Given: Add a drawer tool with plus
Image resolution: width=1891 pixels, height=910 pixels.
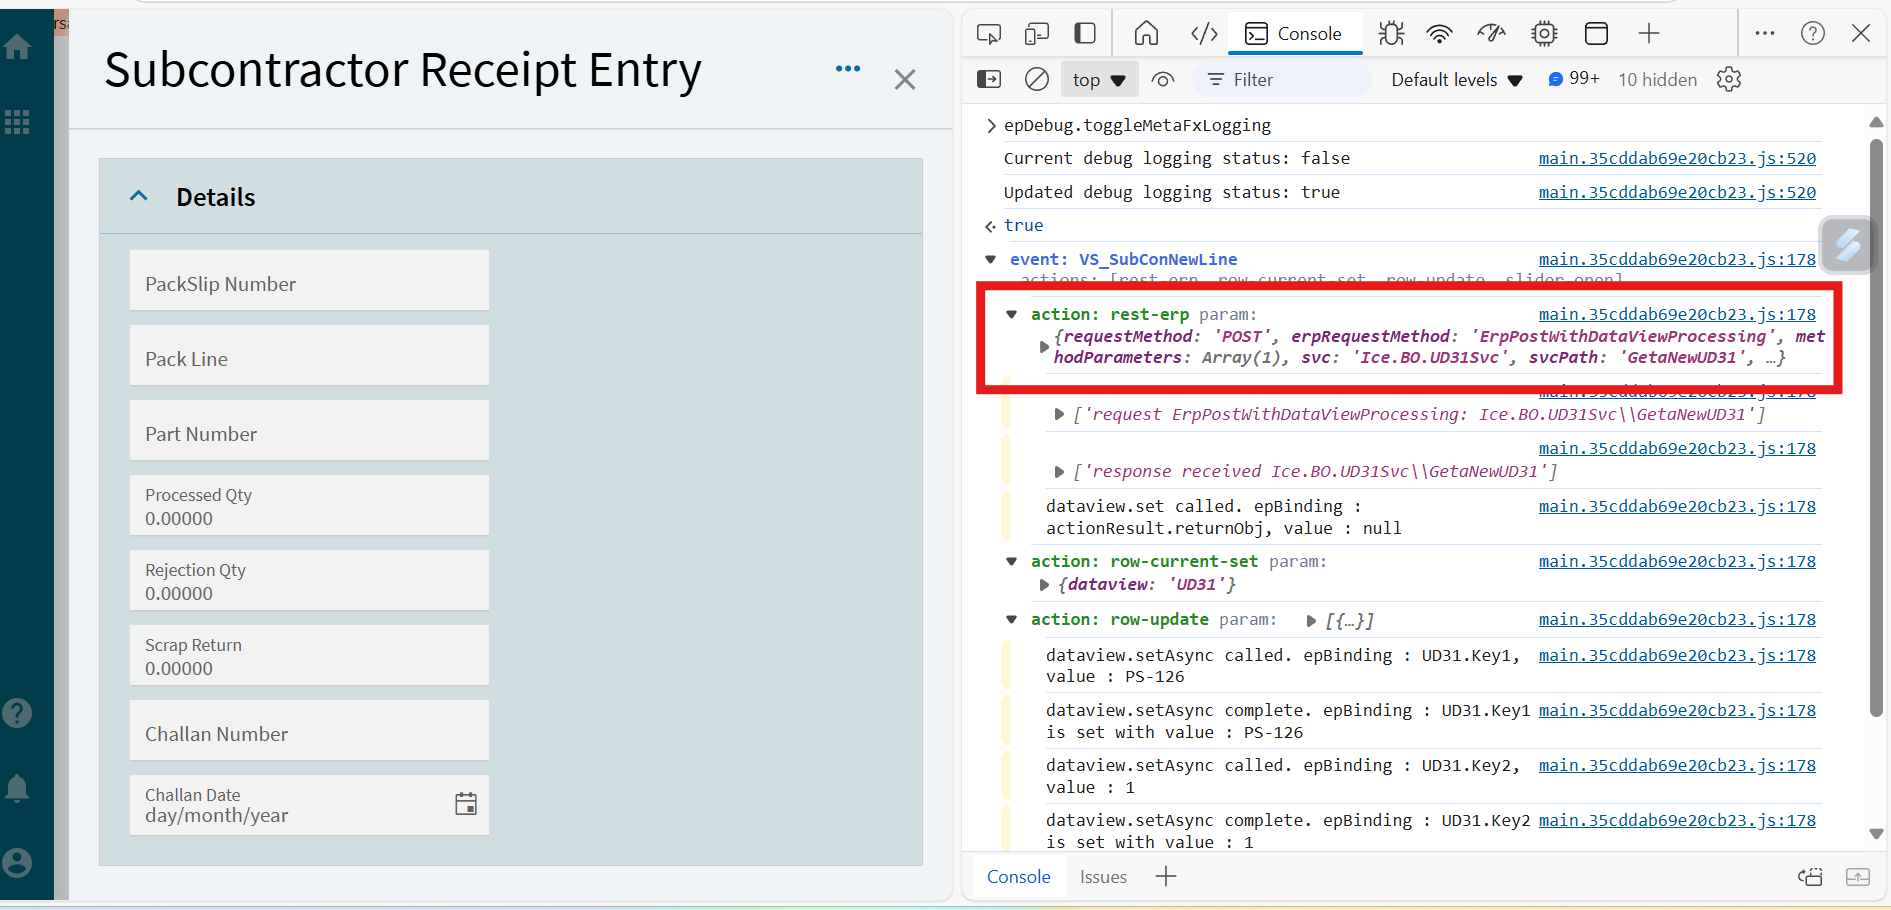Looking at the screenshot, I should tap(1166, 877).
